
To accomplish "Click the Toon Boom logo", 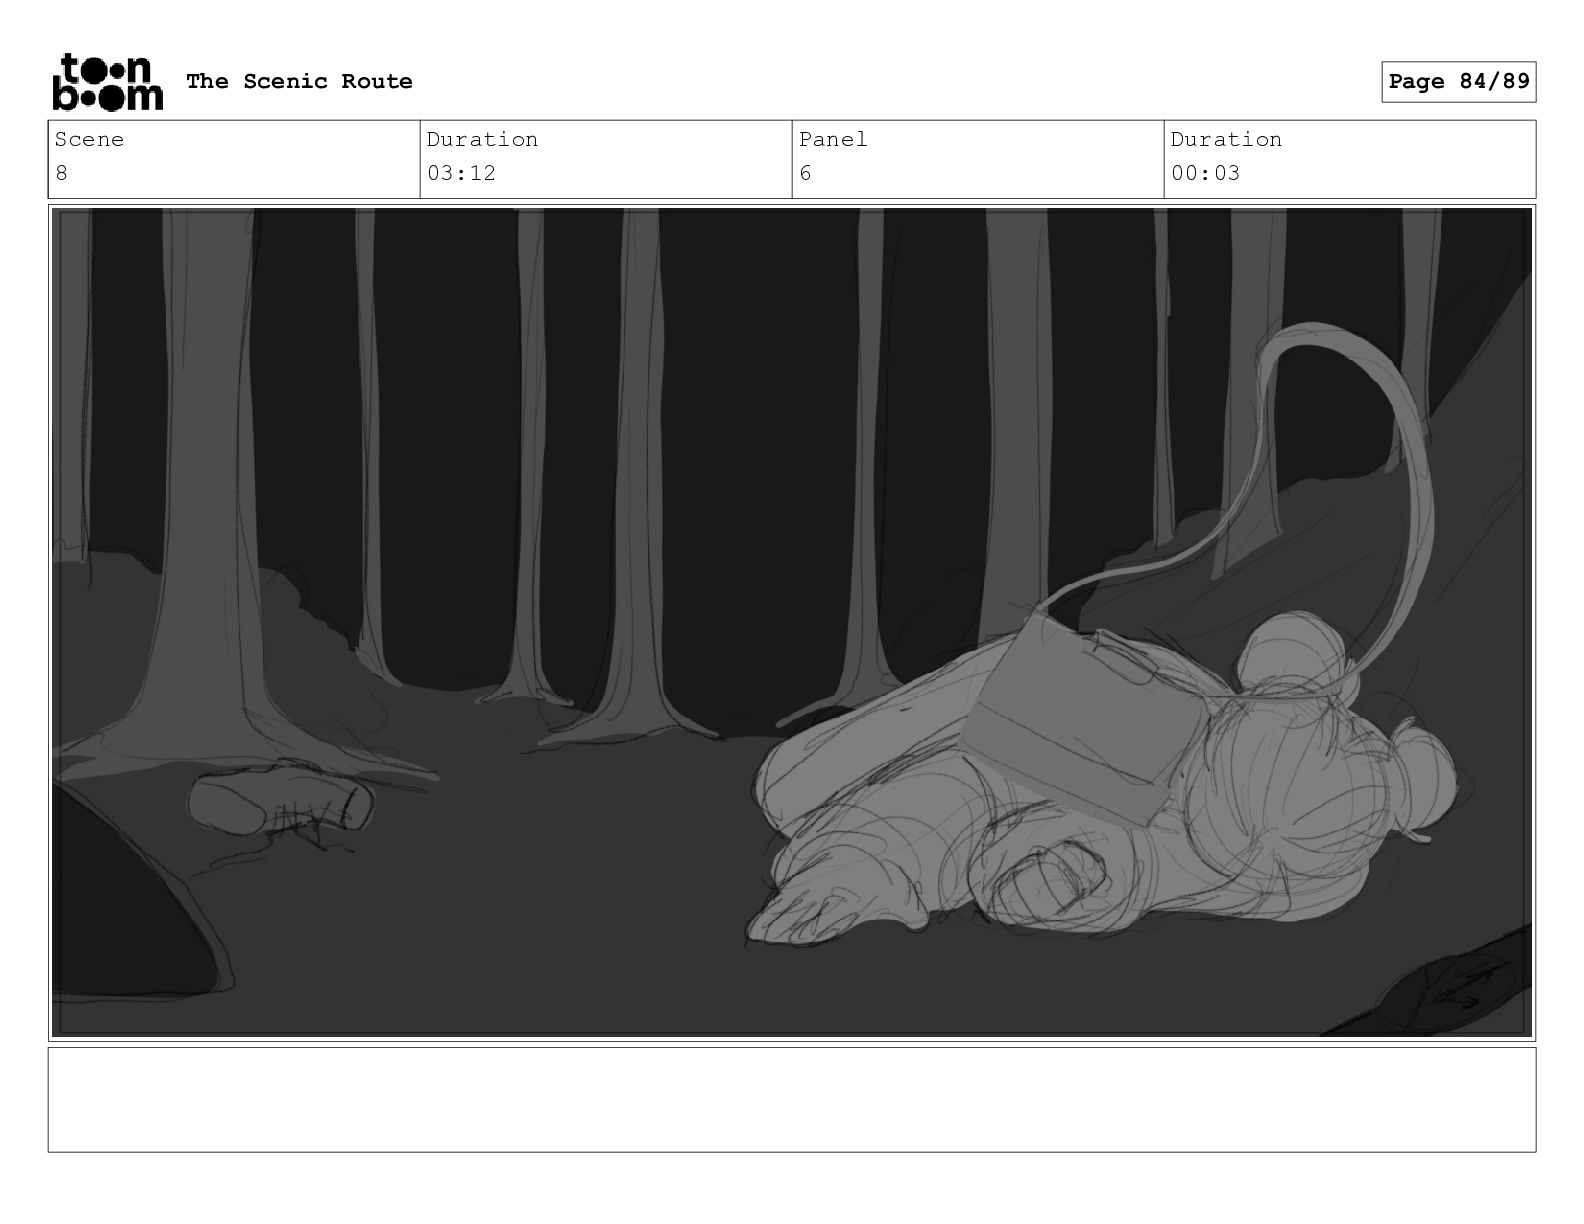I will (107, 82).
